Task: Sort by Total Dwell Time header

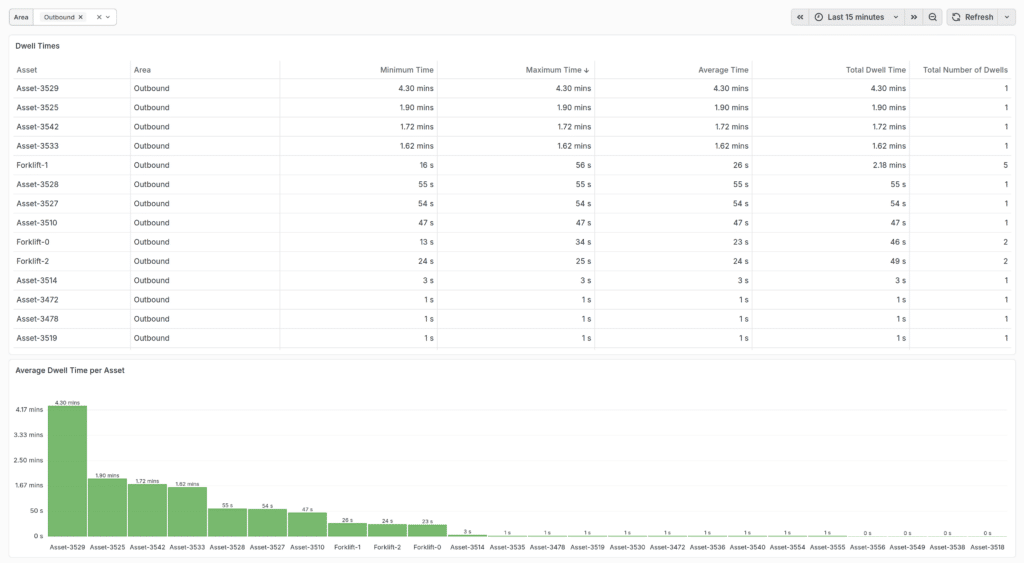Action: [875, 70]
